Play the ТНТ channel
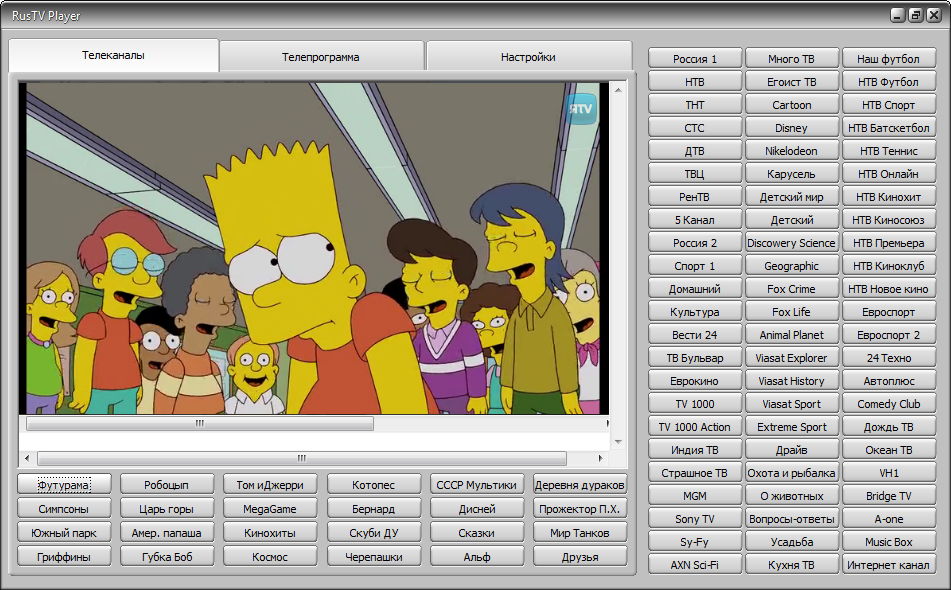This screenshot has height=590, width=951. click(x=695, y=105)
